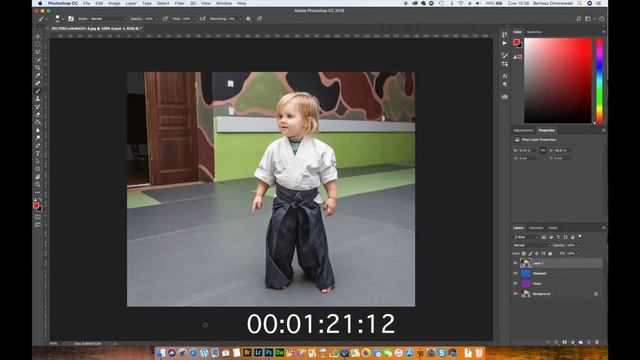Click the hue slider strip

tap(600, 80)
